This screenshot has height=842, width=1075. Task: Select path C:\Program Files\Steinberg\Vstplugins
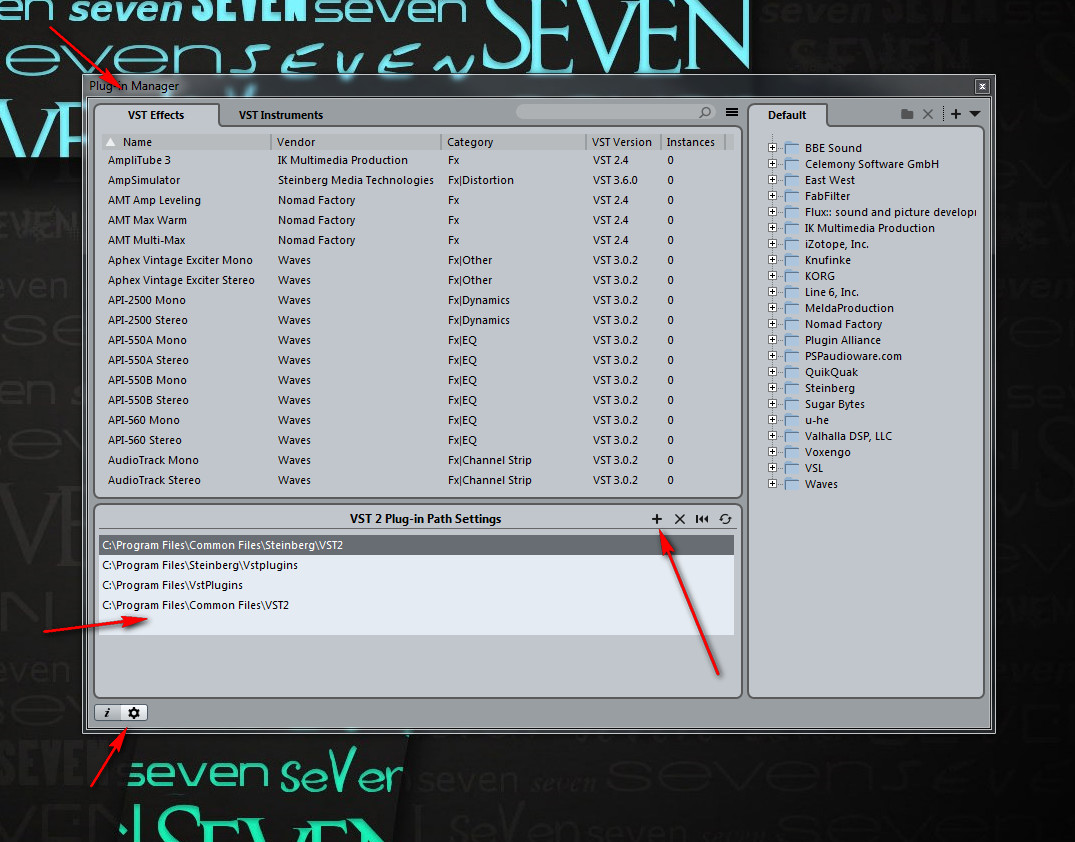(416, 565)
